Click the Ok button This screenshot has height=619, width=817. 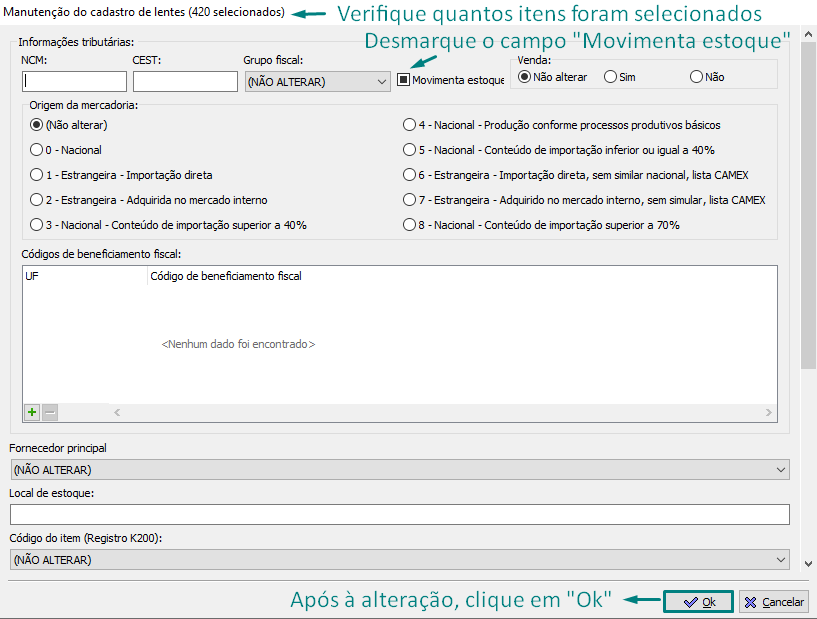coord(698,602)
